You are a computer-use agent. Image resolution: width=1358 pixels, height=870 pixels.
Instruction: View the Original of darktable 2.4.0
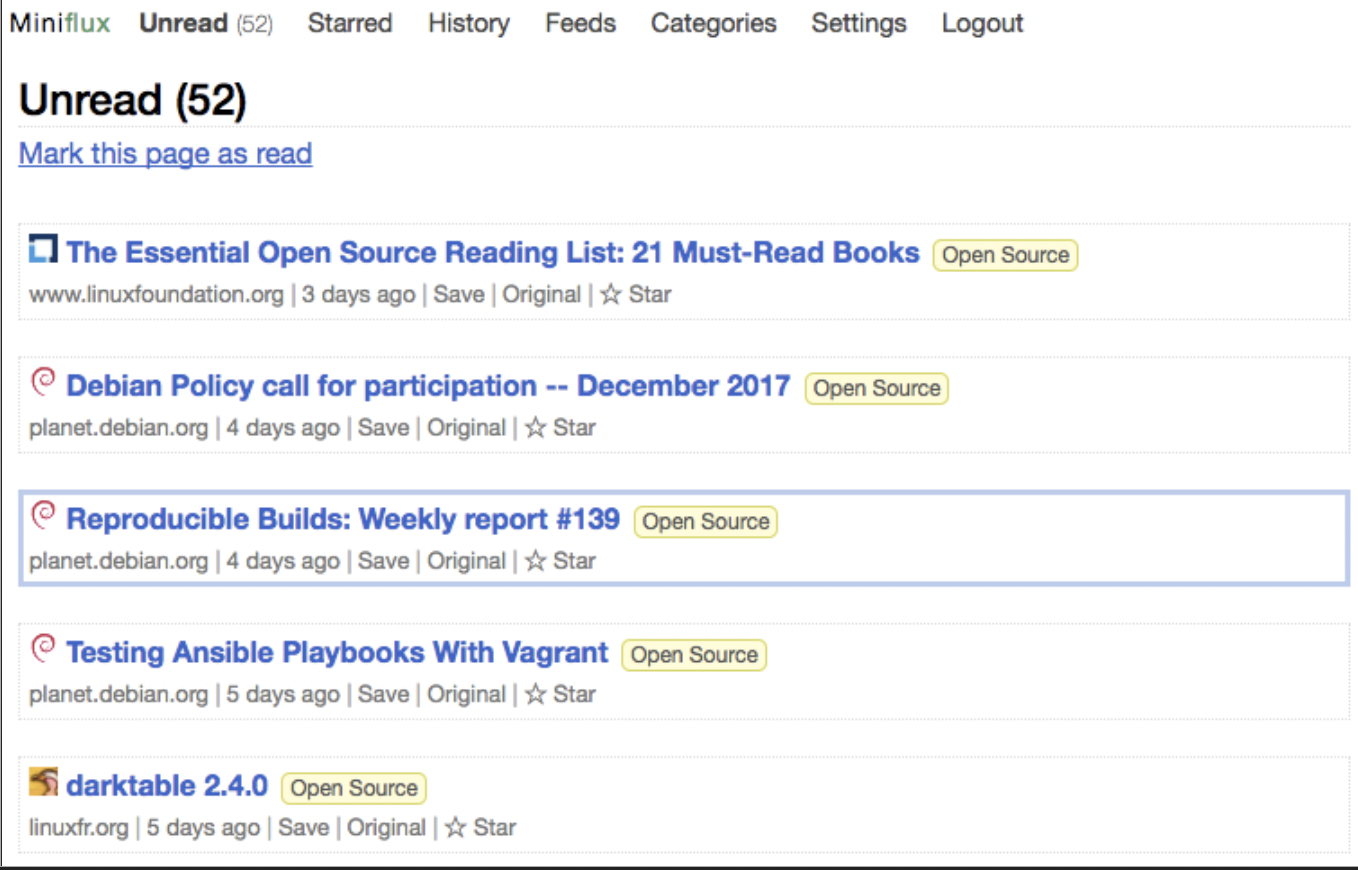tap(387, 827)
